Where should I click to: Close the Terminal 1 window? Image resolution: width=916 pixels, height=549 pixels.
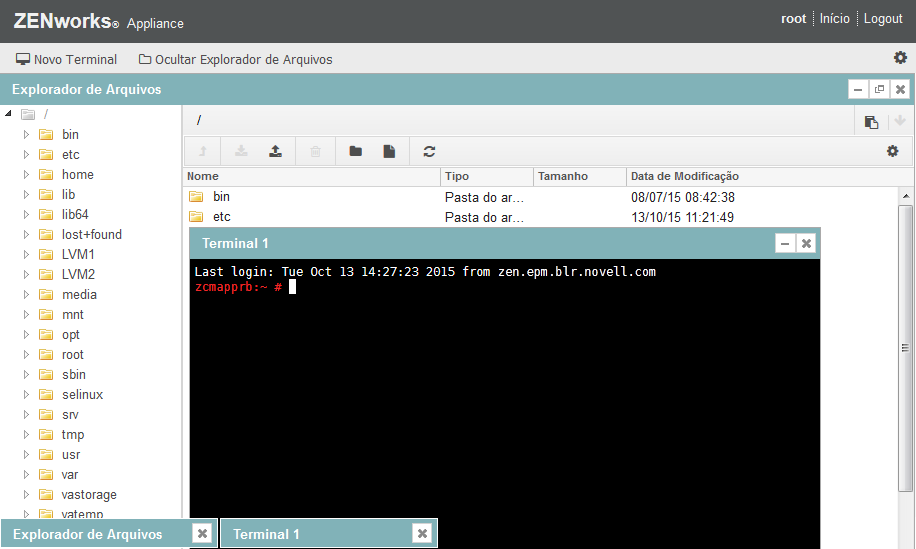[x=806, y=244]
